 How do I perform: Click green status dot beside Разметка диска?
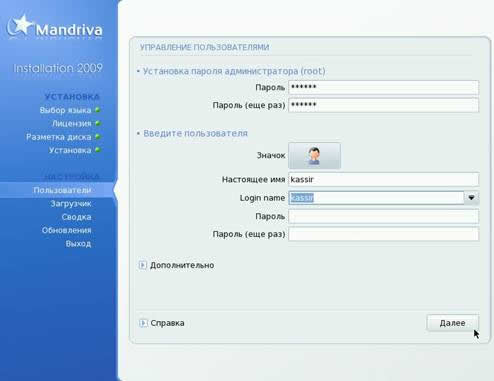pyautogui.click(x=97, y=136)
